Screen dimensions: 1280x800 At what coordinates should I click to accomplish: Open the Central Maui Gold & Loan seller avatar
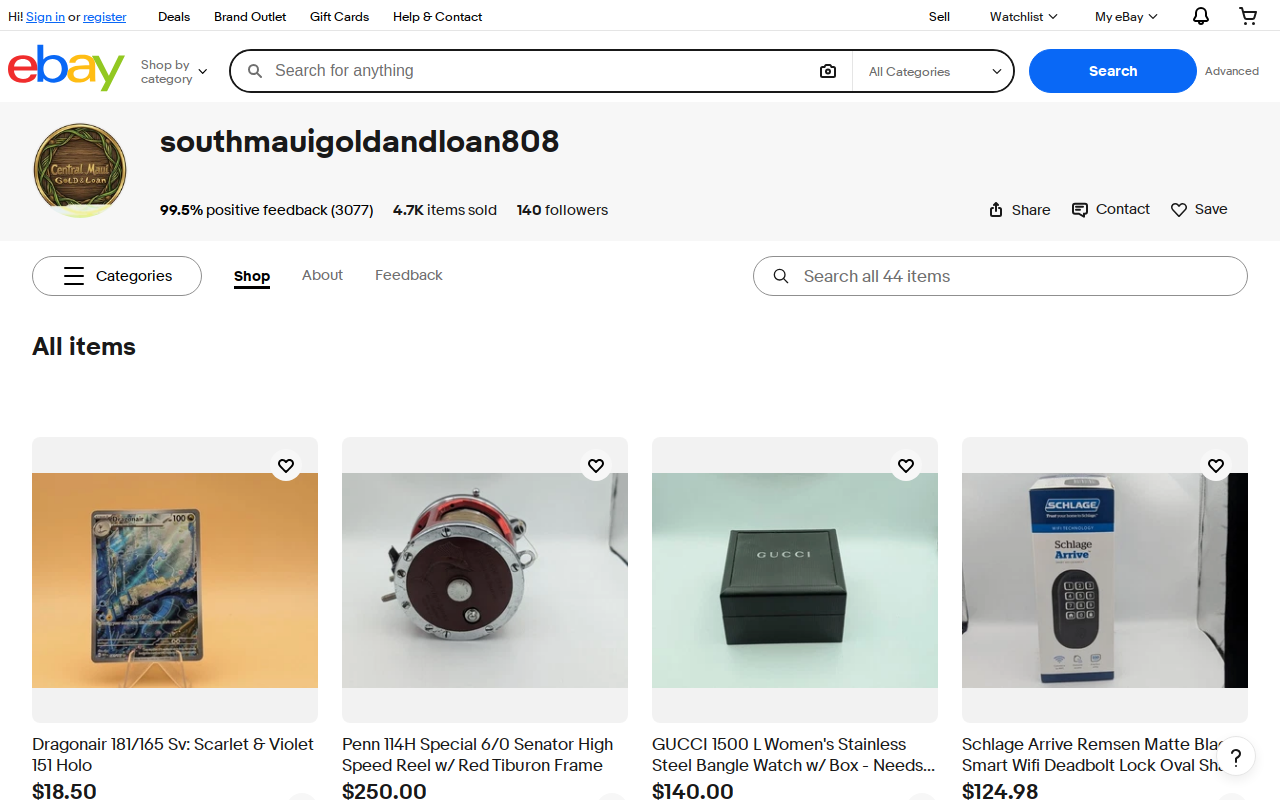point(80,170)
